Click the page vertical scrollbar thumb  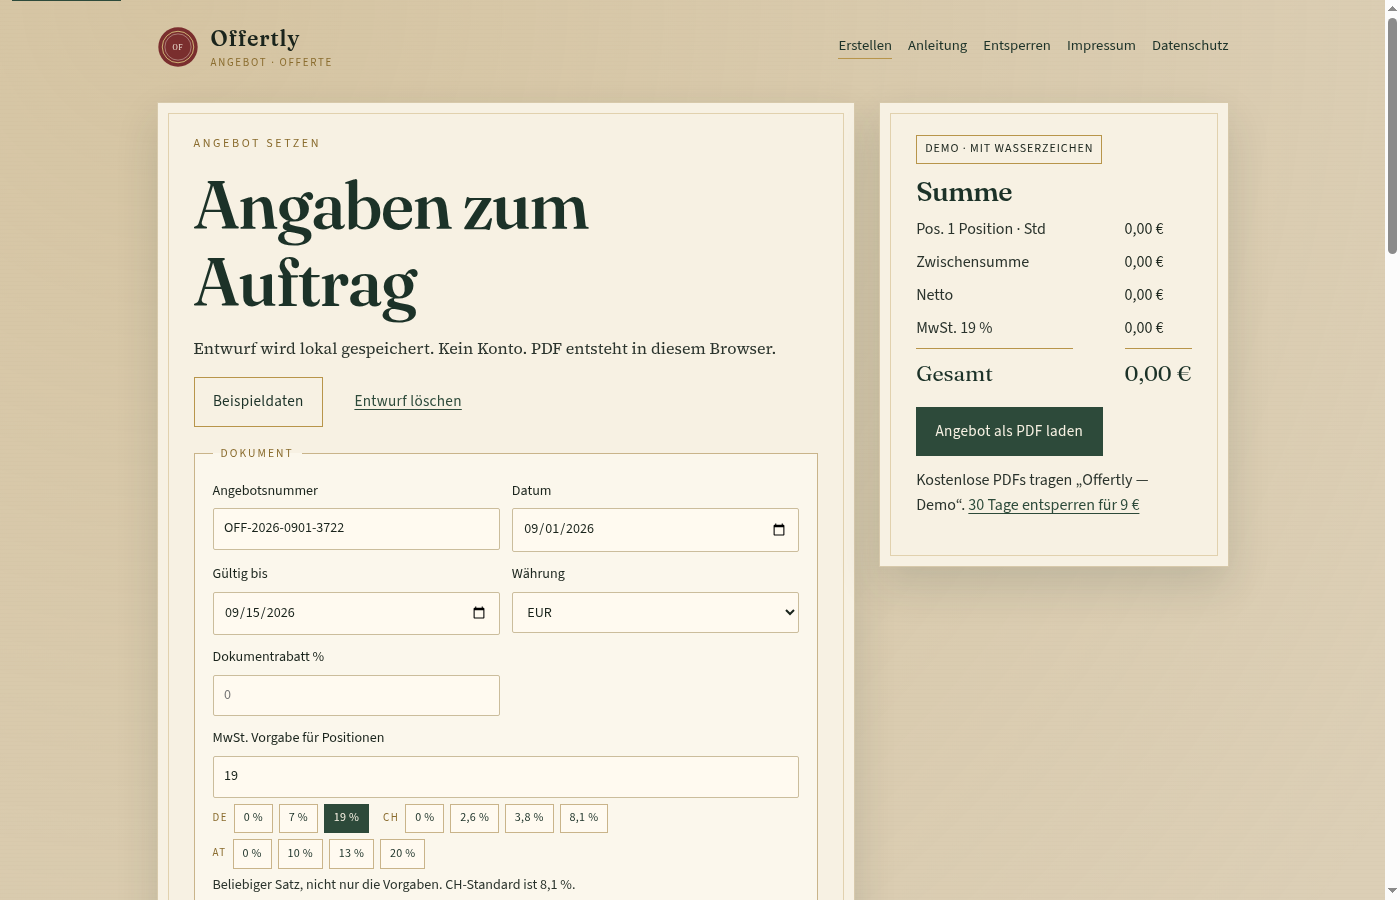coord(1392,135)
